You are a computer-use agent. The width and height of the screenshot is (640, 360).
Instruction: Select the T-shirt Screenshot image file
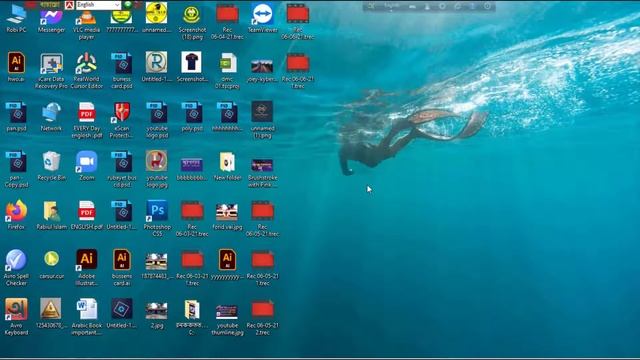[x=192, y=67]
